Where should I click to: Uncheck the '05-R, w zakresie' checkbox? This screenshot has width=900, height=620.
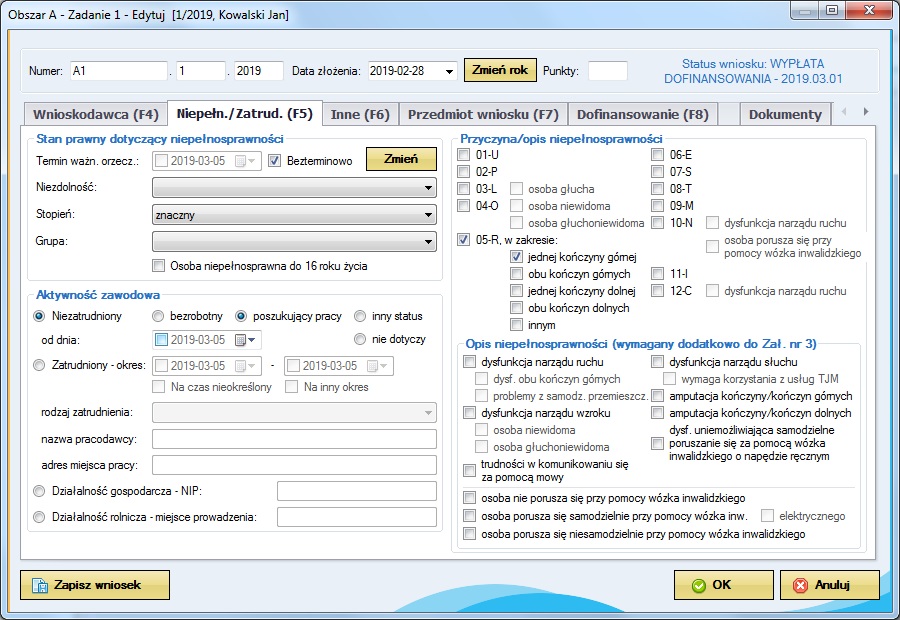point(464,239)
